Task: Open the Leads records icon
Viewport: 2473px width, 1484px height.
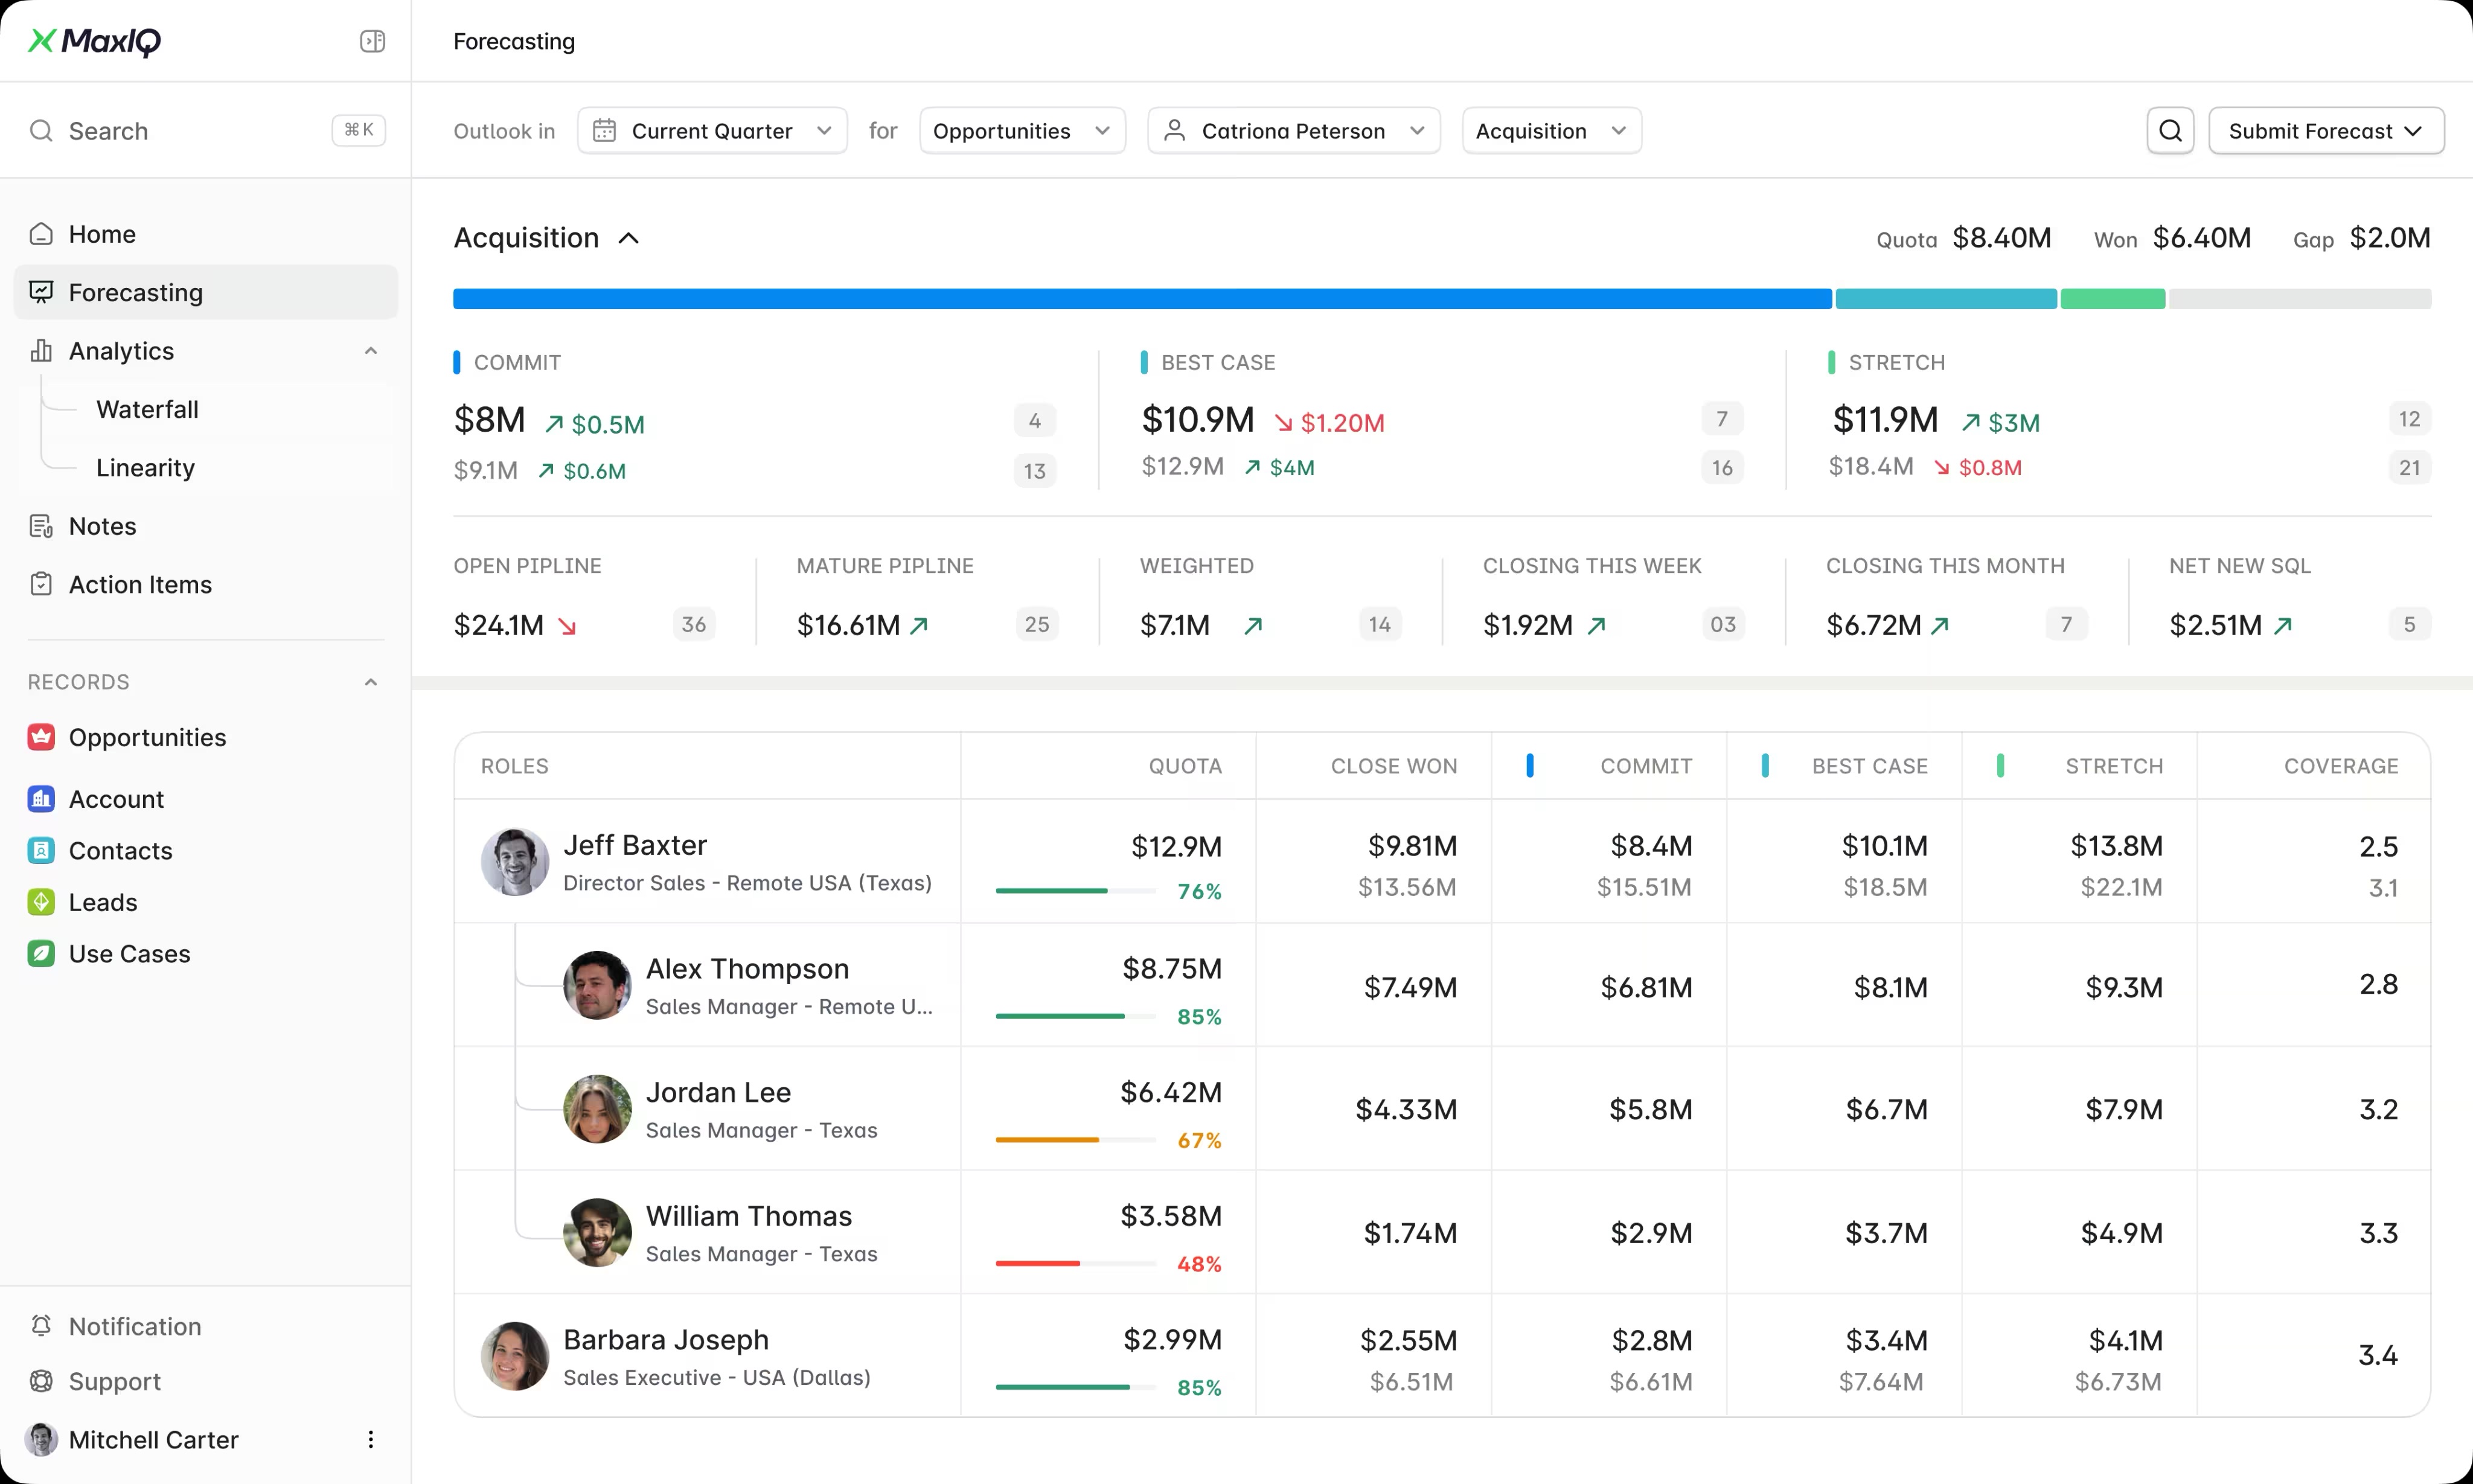Action: coord(41,902)
